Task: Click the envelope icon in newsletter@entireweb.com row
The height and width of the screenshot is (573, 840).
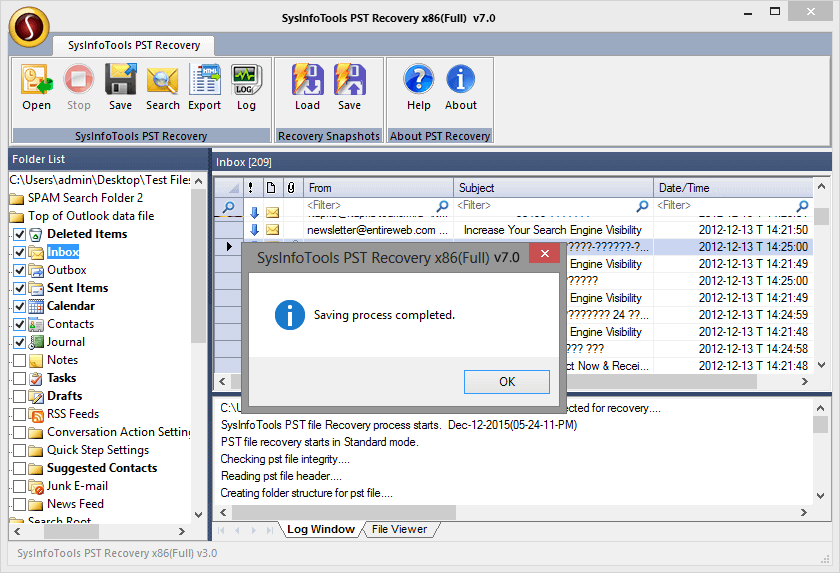Action: point(273,230)
